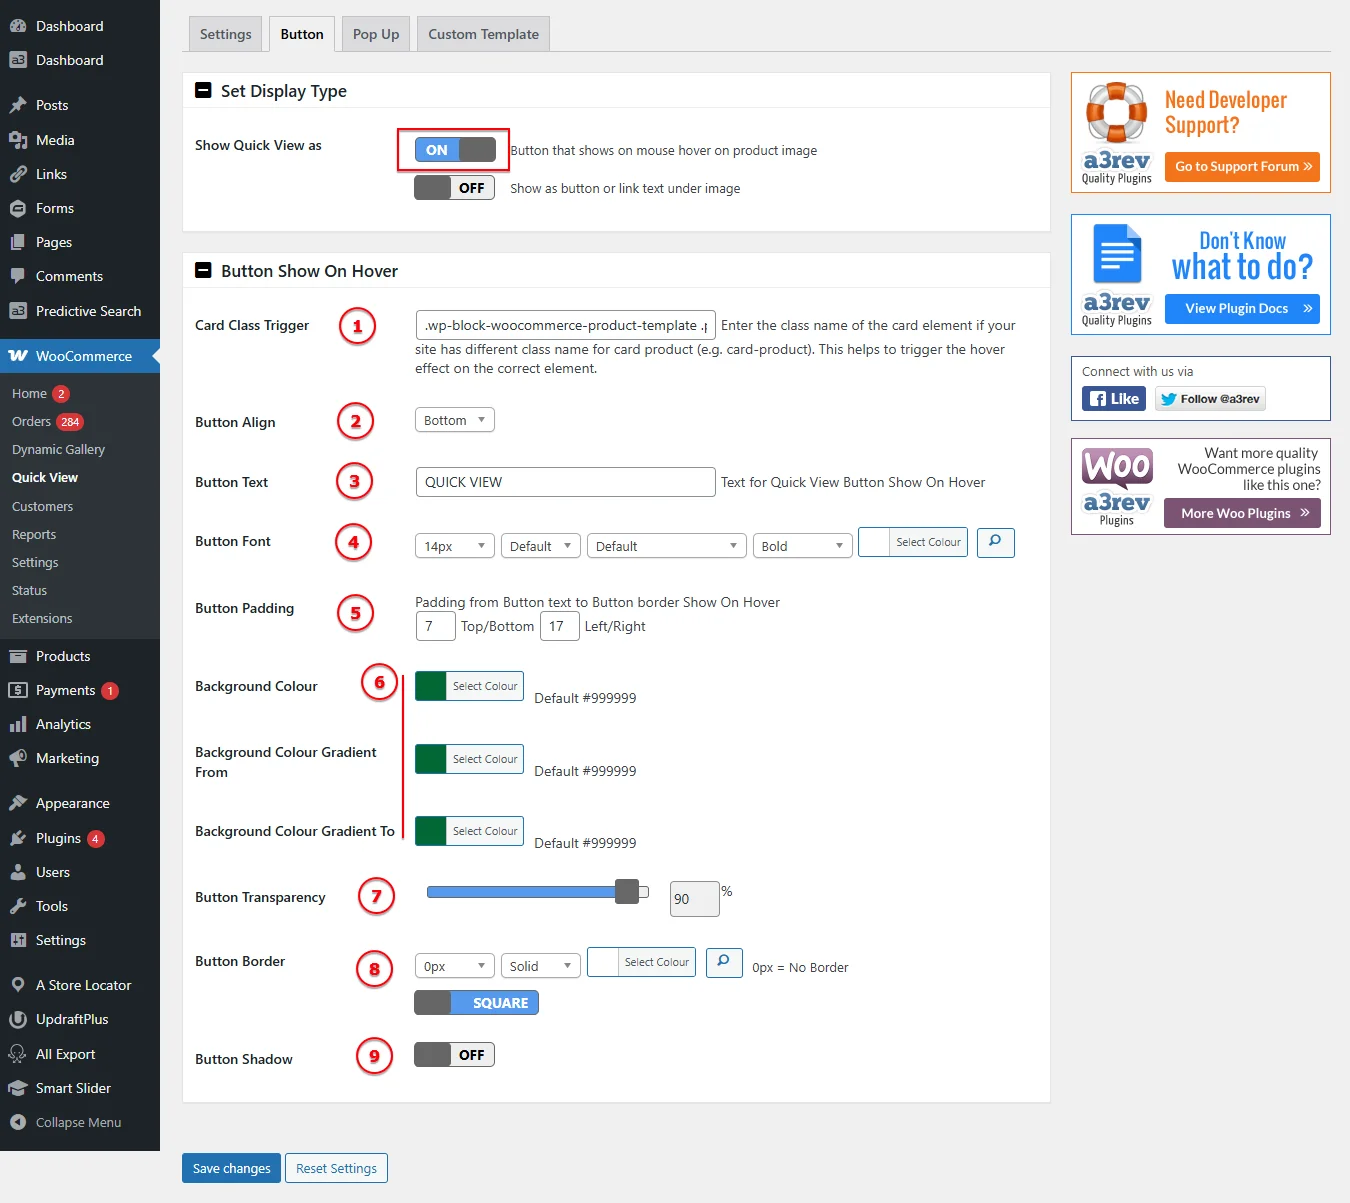Click the Collapse Menu arrow icon

(18, 1122)
